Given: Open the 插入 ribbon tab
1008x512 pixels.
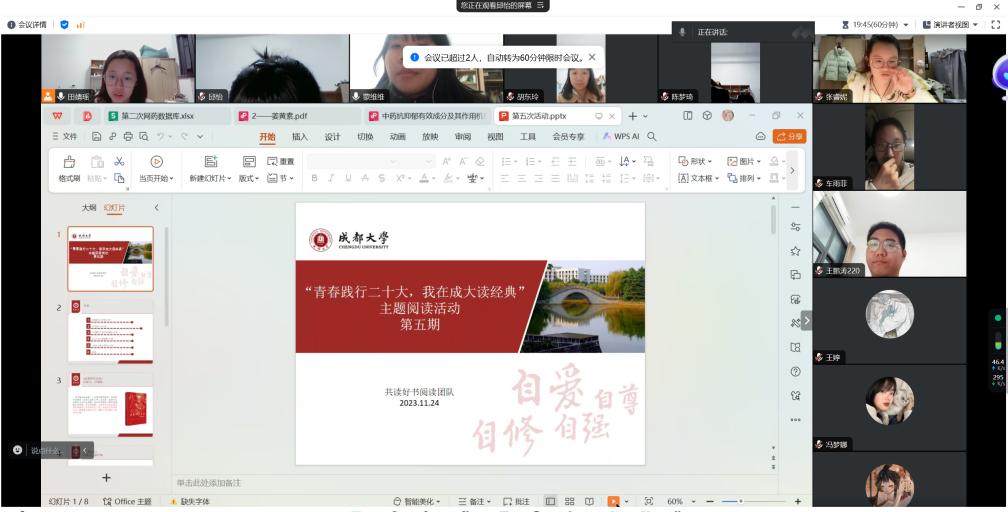Looking at the screenshot, I should click(x=299, y=137).
